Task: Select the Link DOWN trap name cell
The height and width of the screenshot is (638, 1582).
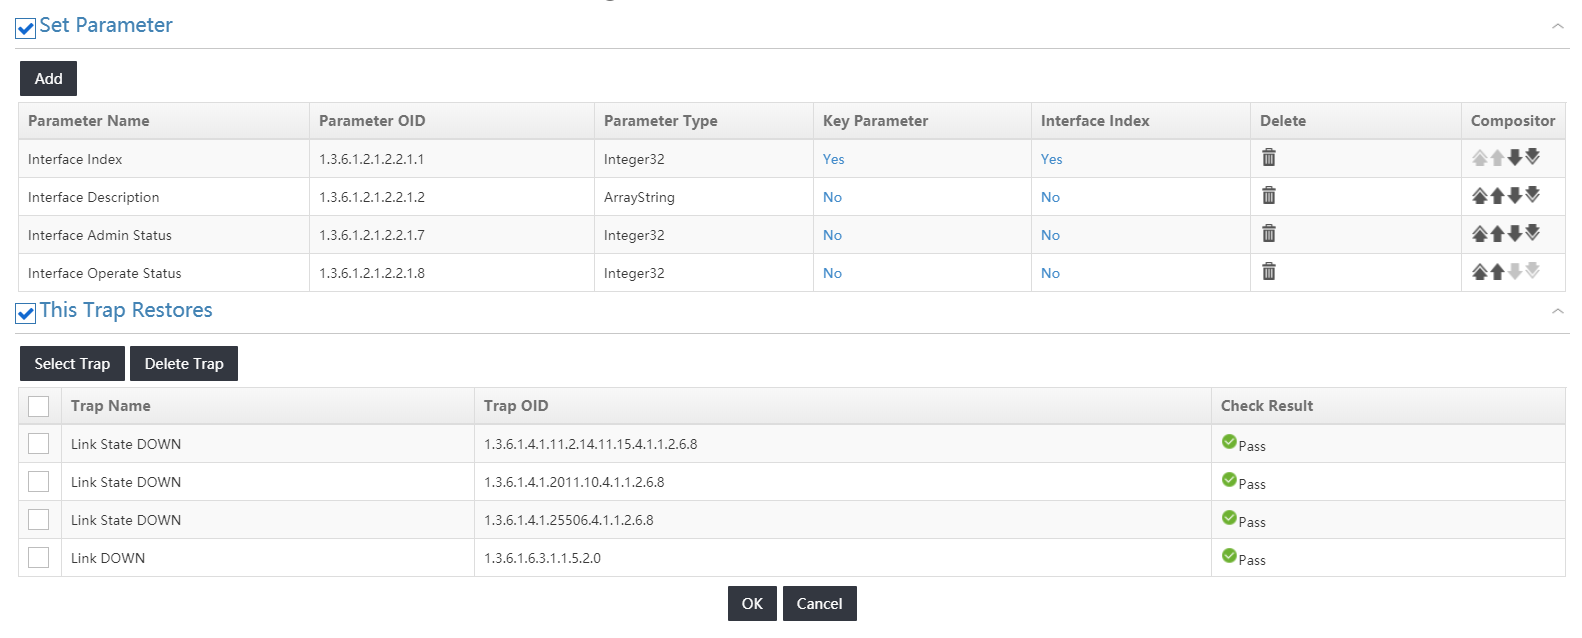Action: pyautogui.click(x=268, y=558)
